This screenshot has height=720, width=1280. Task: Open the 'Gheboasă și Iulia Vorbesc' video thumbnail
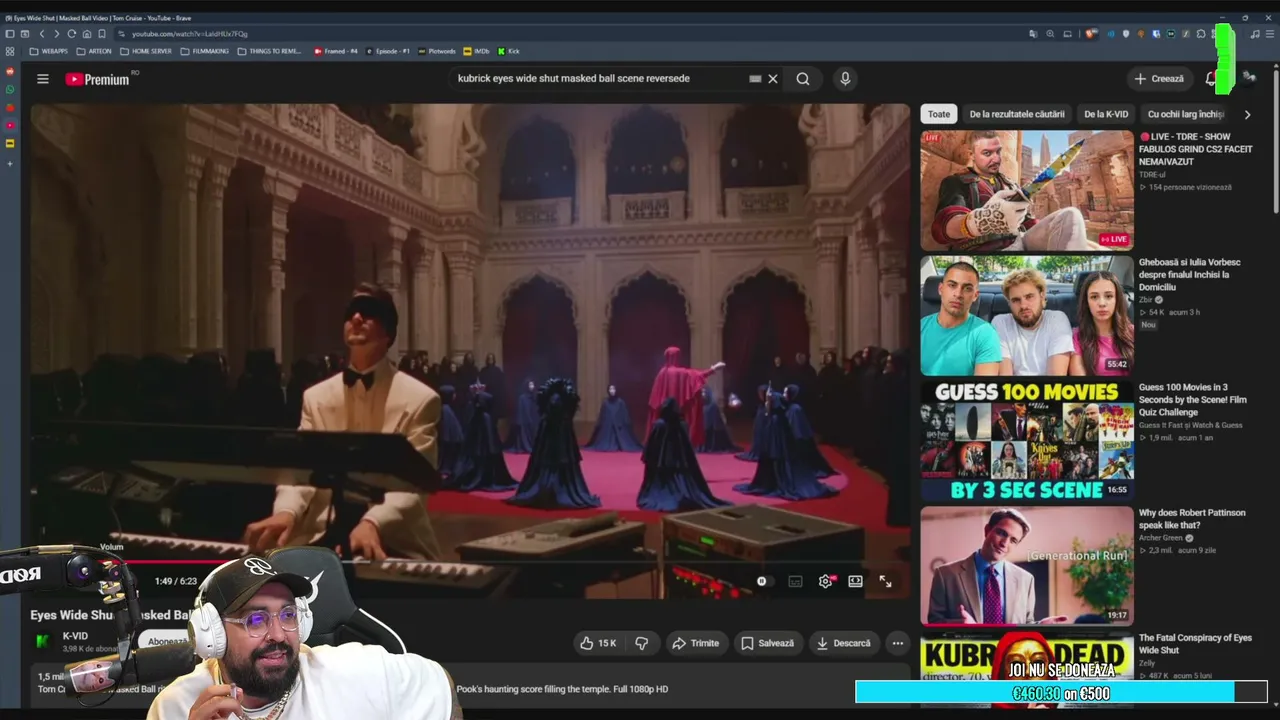(x=1027, y=316)
